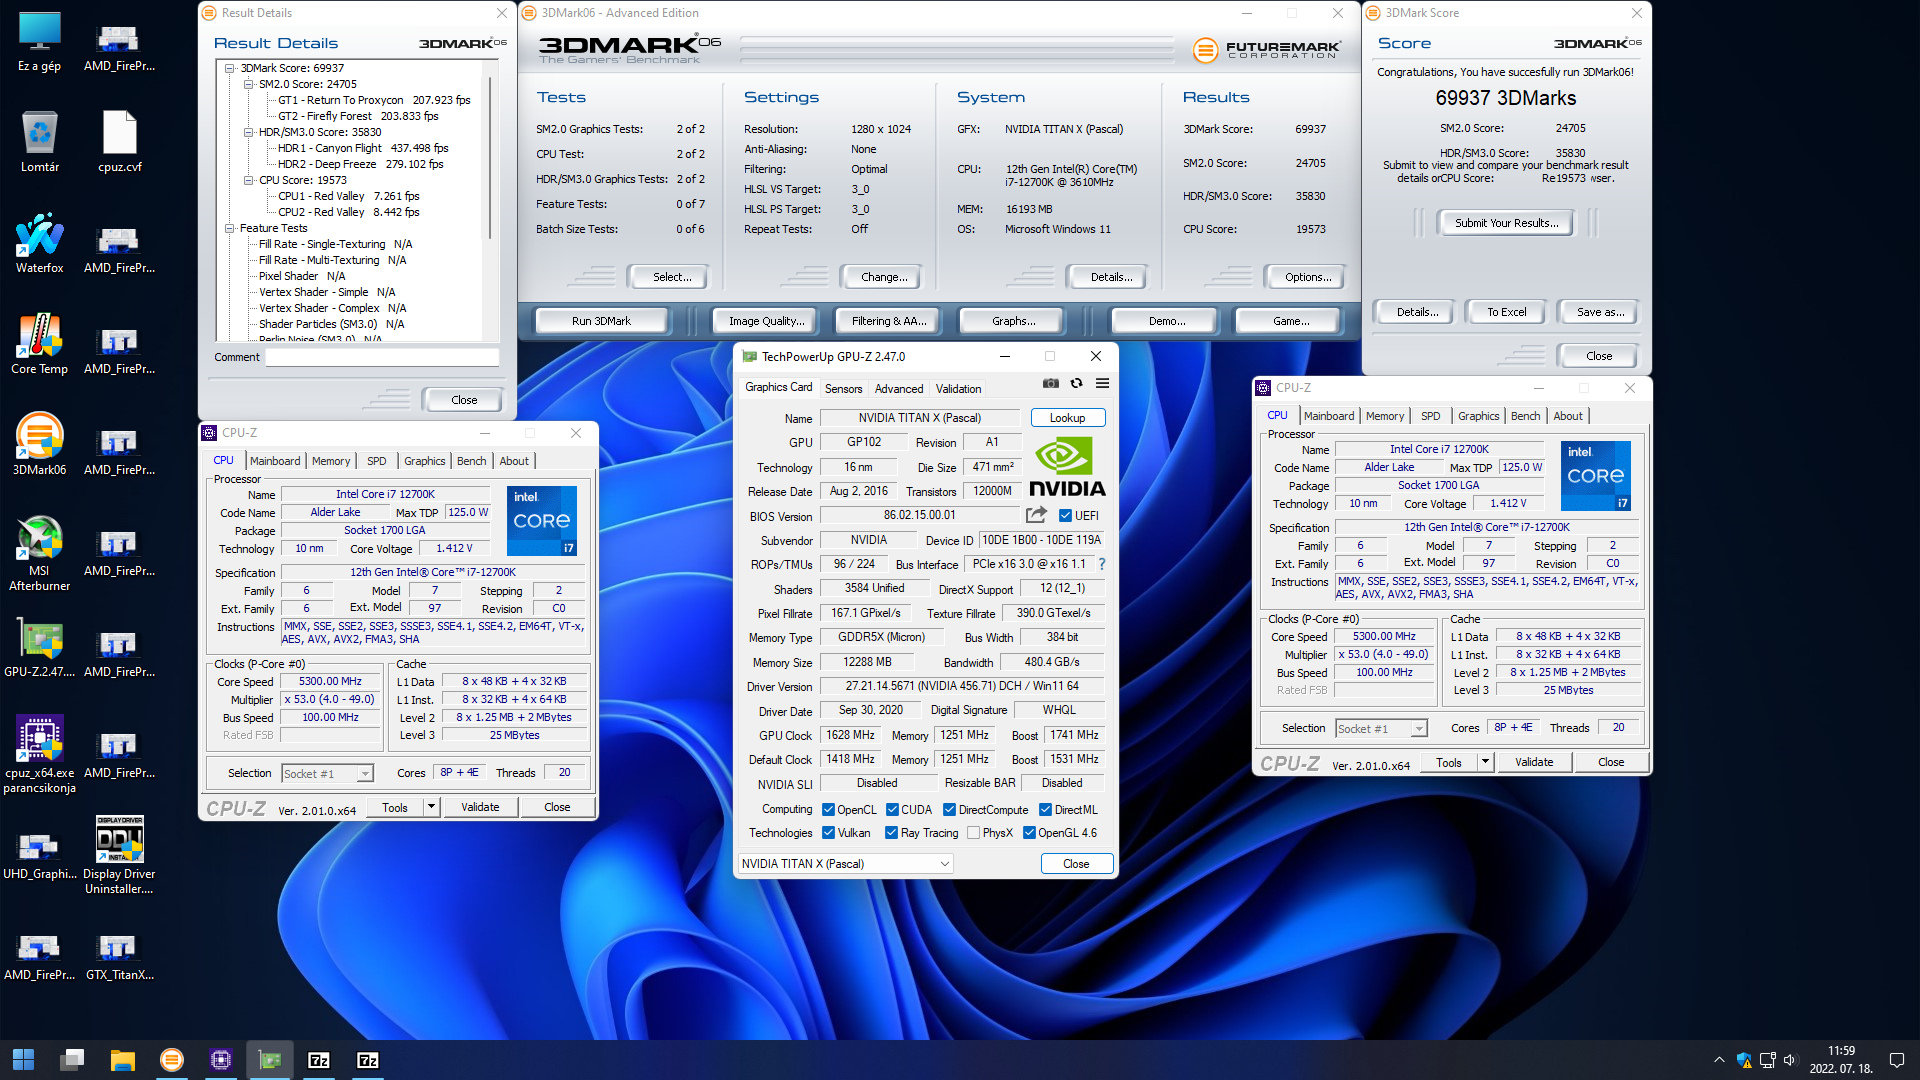Viewport: 1920px width, 1080px height.
Task: Select the Display Driver Uninstaller desktop icon
Action: pyautogui.click(x=120, y=855)
